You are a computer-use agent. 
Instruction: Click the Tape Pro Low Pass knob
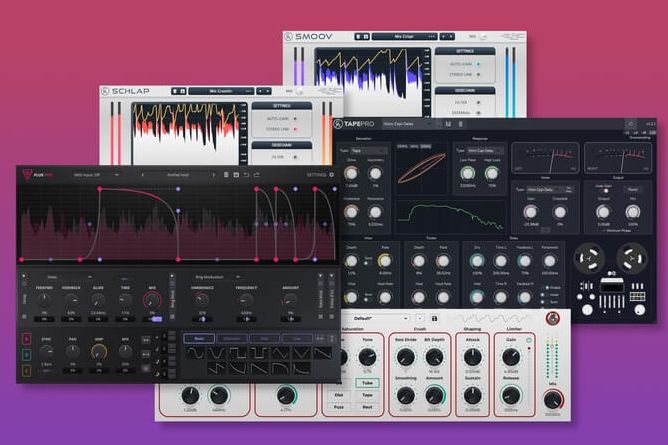(x=467, y=173)
